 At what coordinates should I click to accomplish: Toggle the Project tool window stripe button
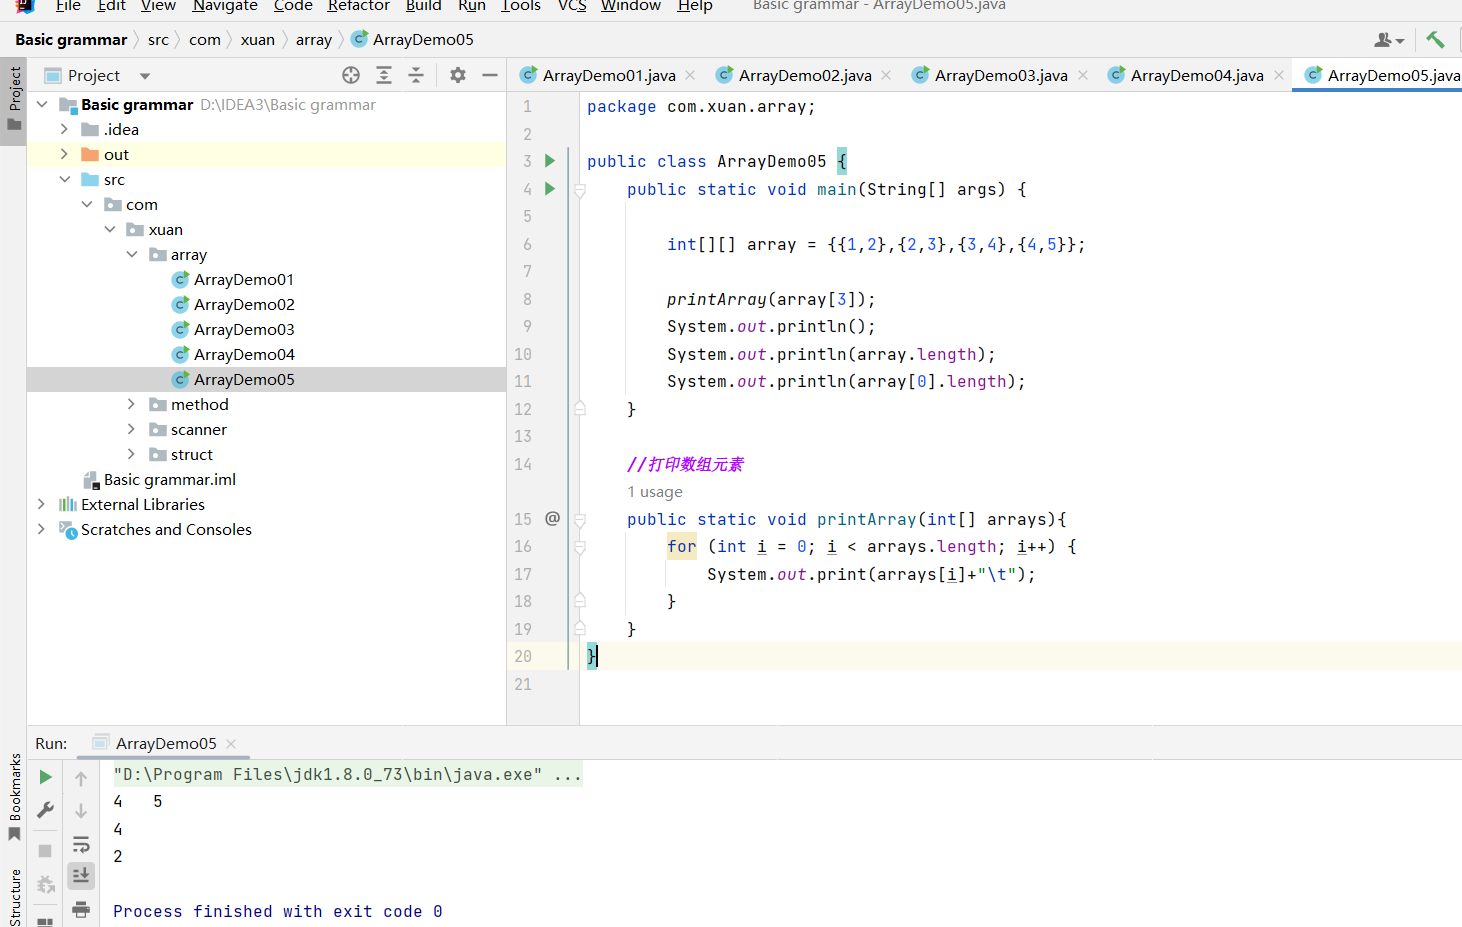[x=14, y=101]
